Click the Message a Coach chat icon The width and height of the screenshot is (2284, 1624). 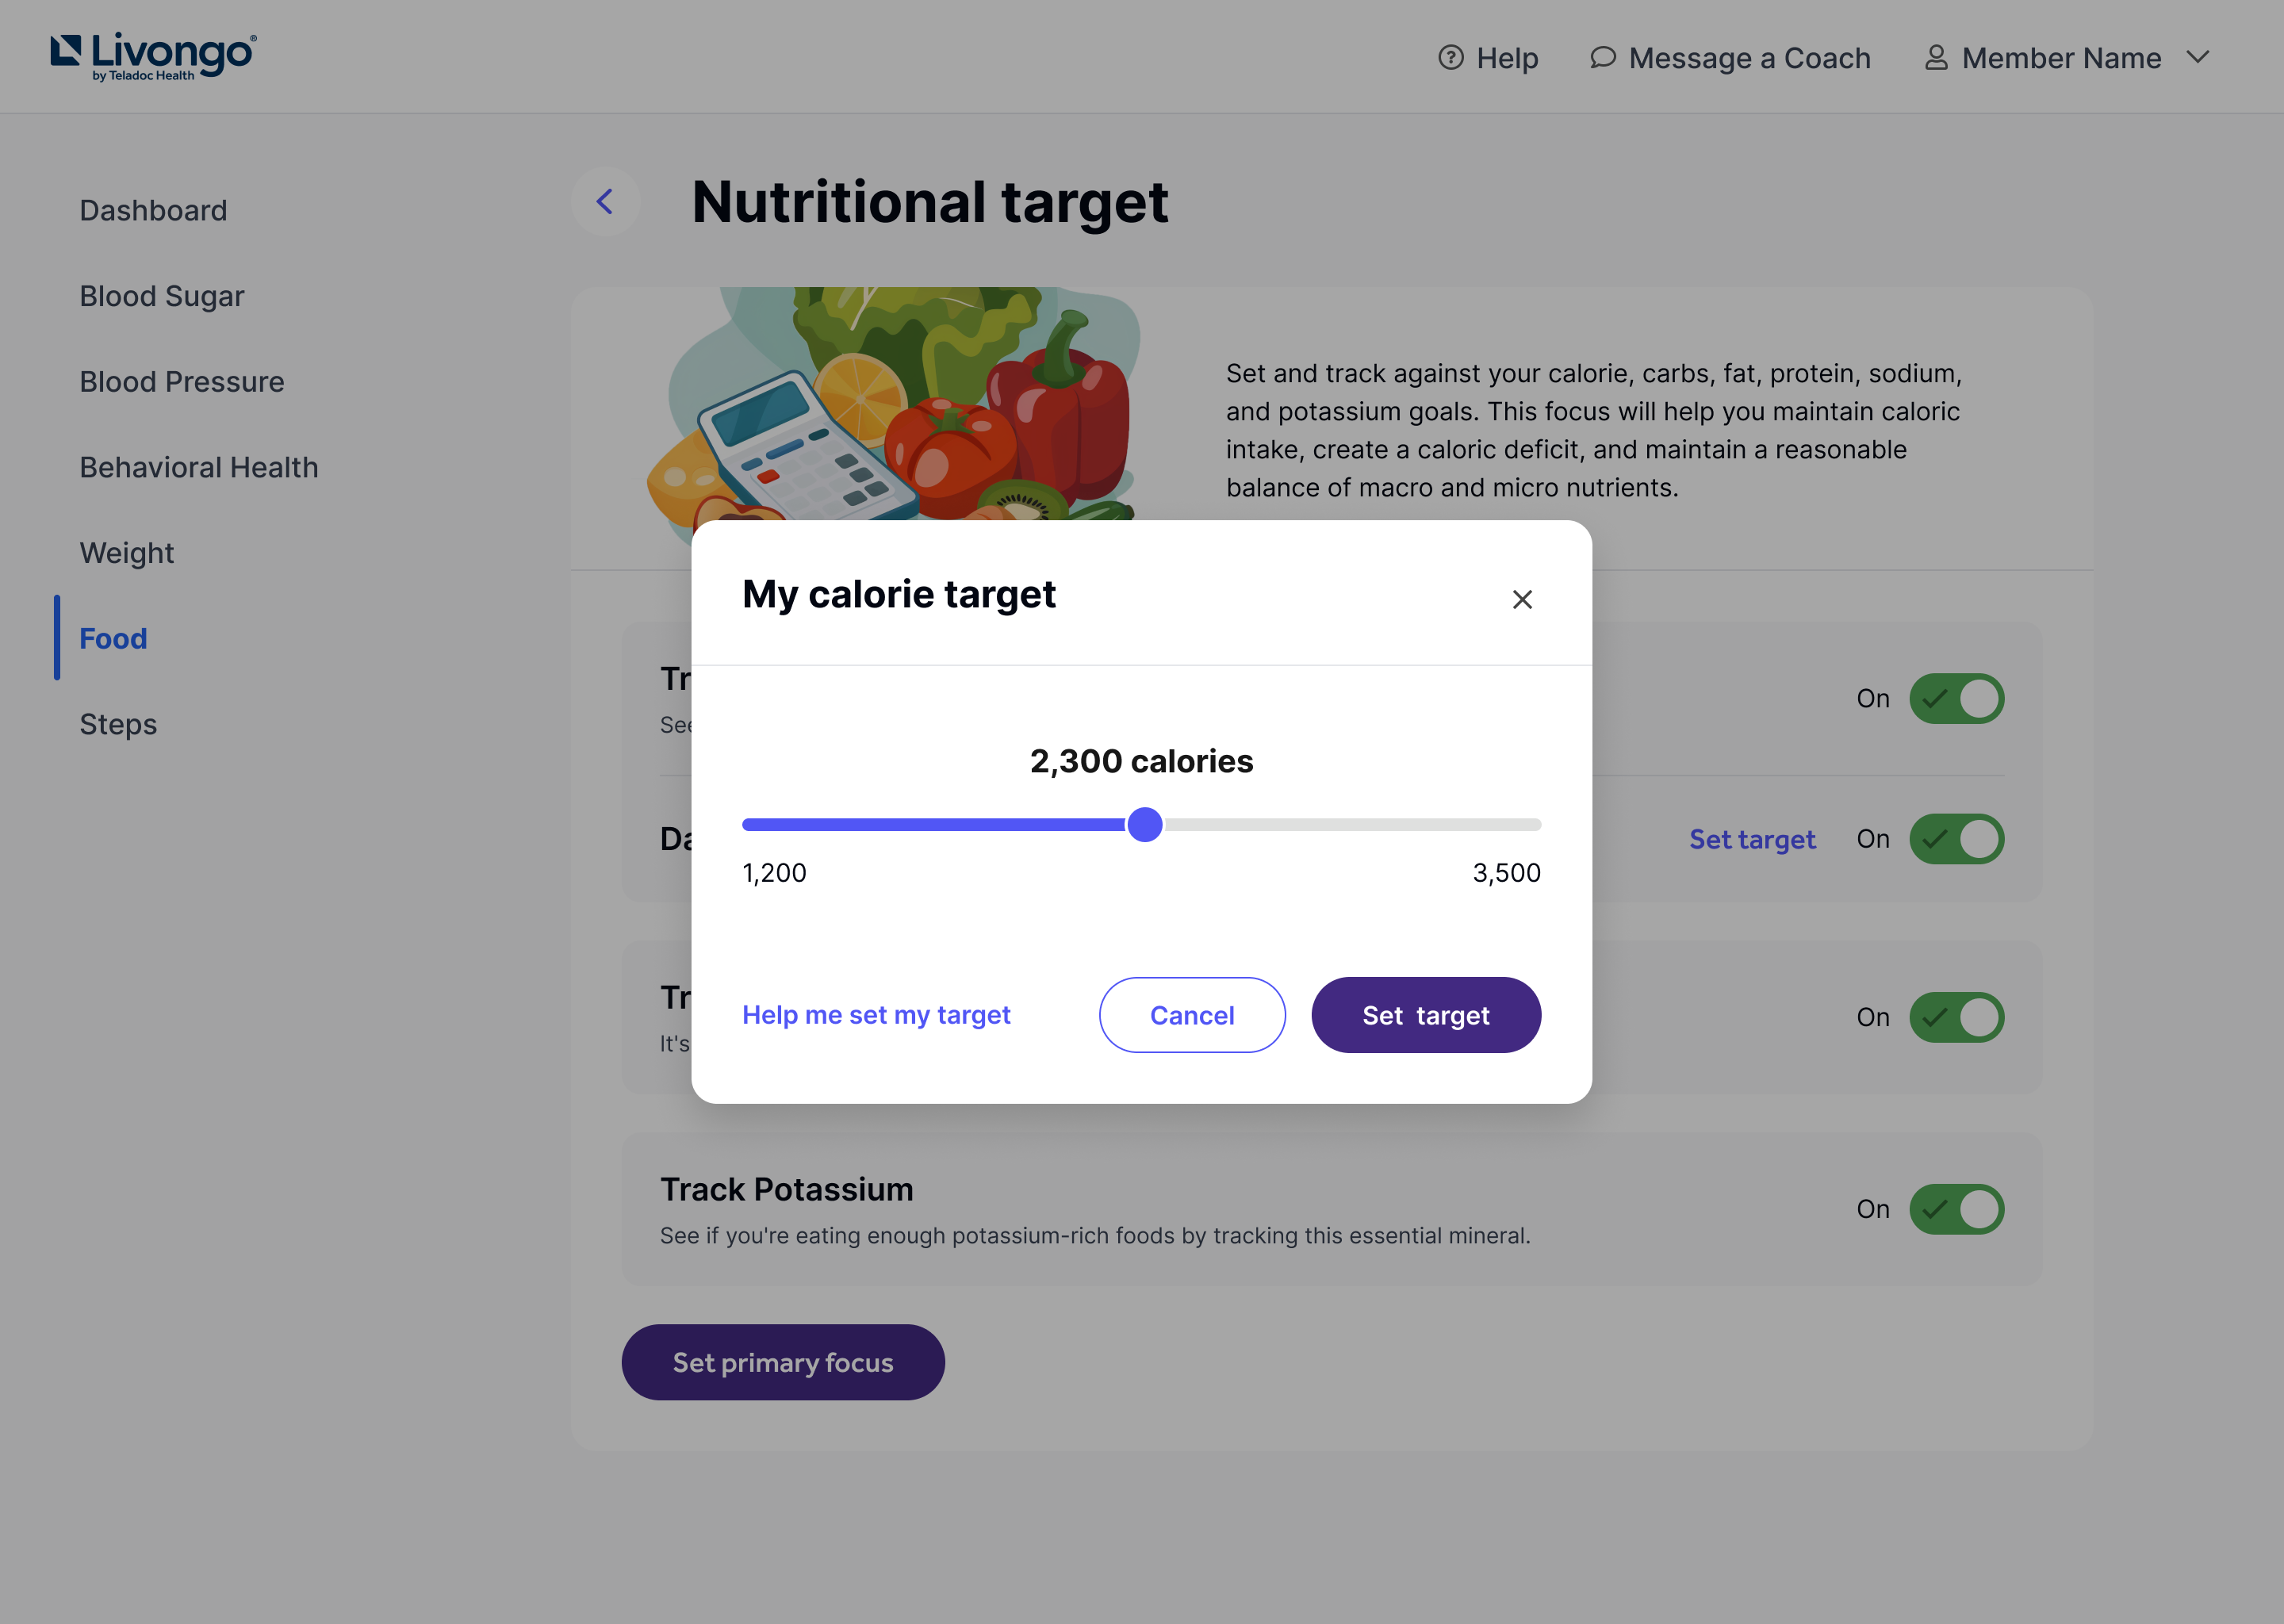pos(1603,57)
